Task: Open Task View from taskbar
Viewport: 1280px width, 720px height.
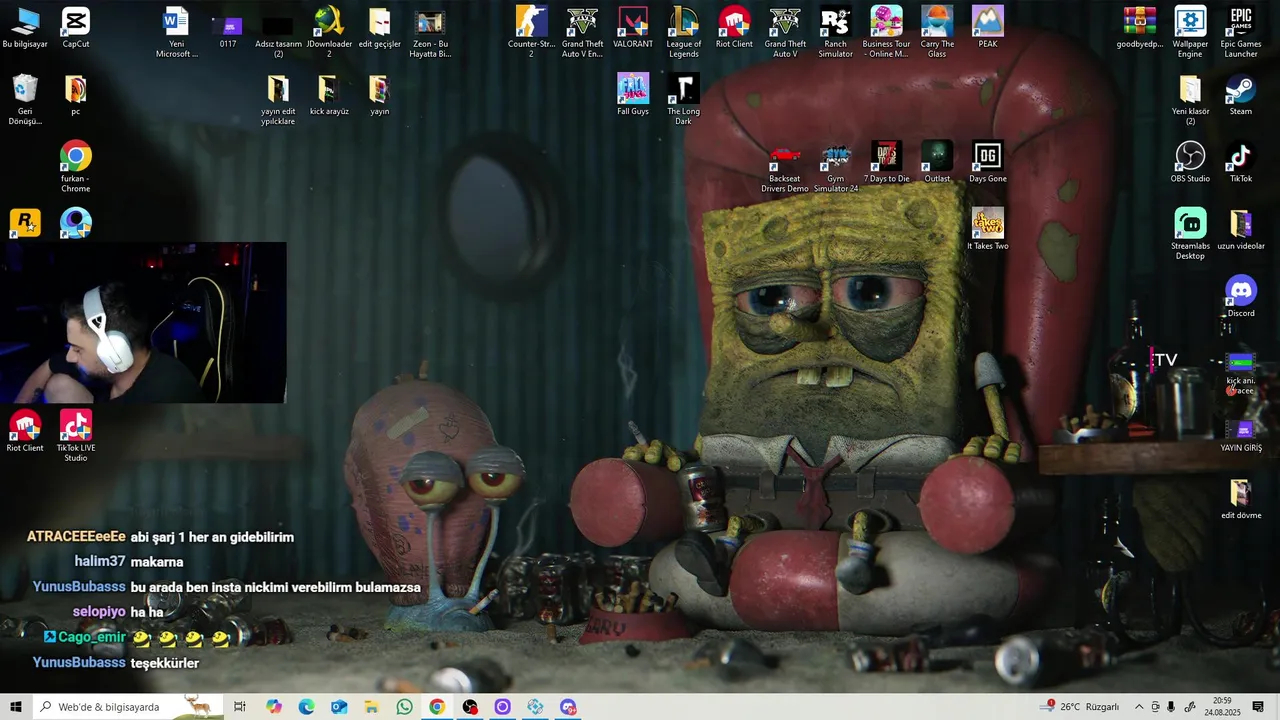Action: [x=240, y=707]
